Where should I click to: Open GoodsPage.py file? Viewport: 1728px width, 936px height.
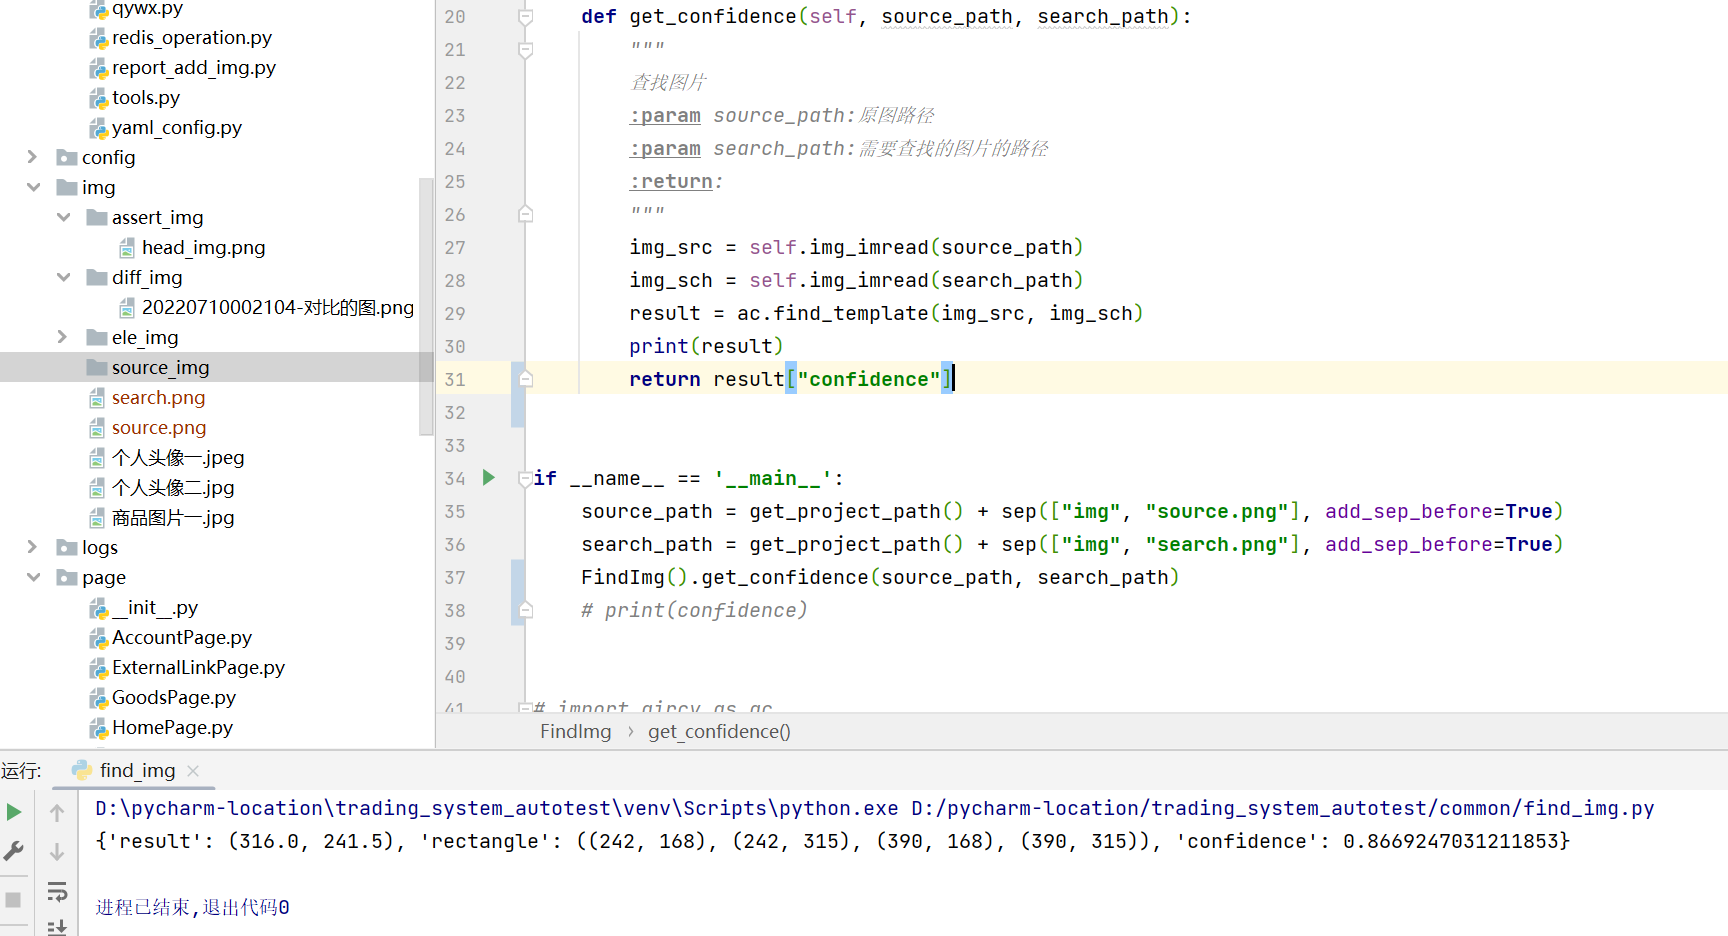(x=174, y=697)
